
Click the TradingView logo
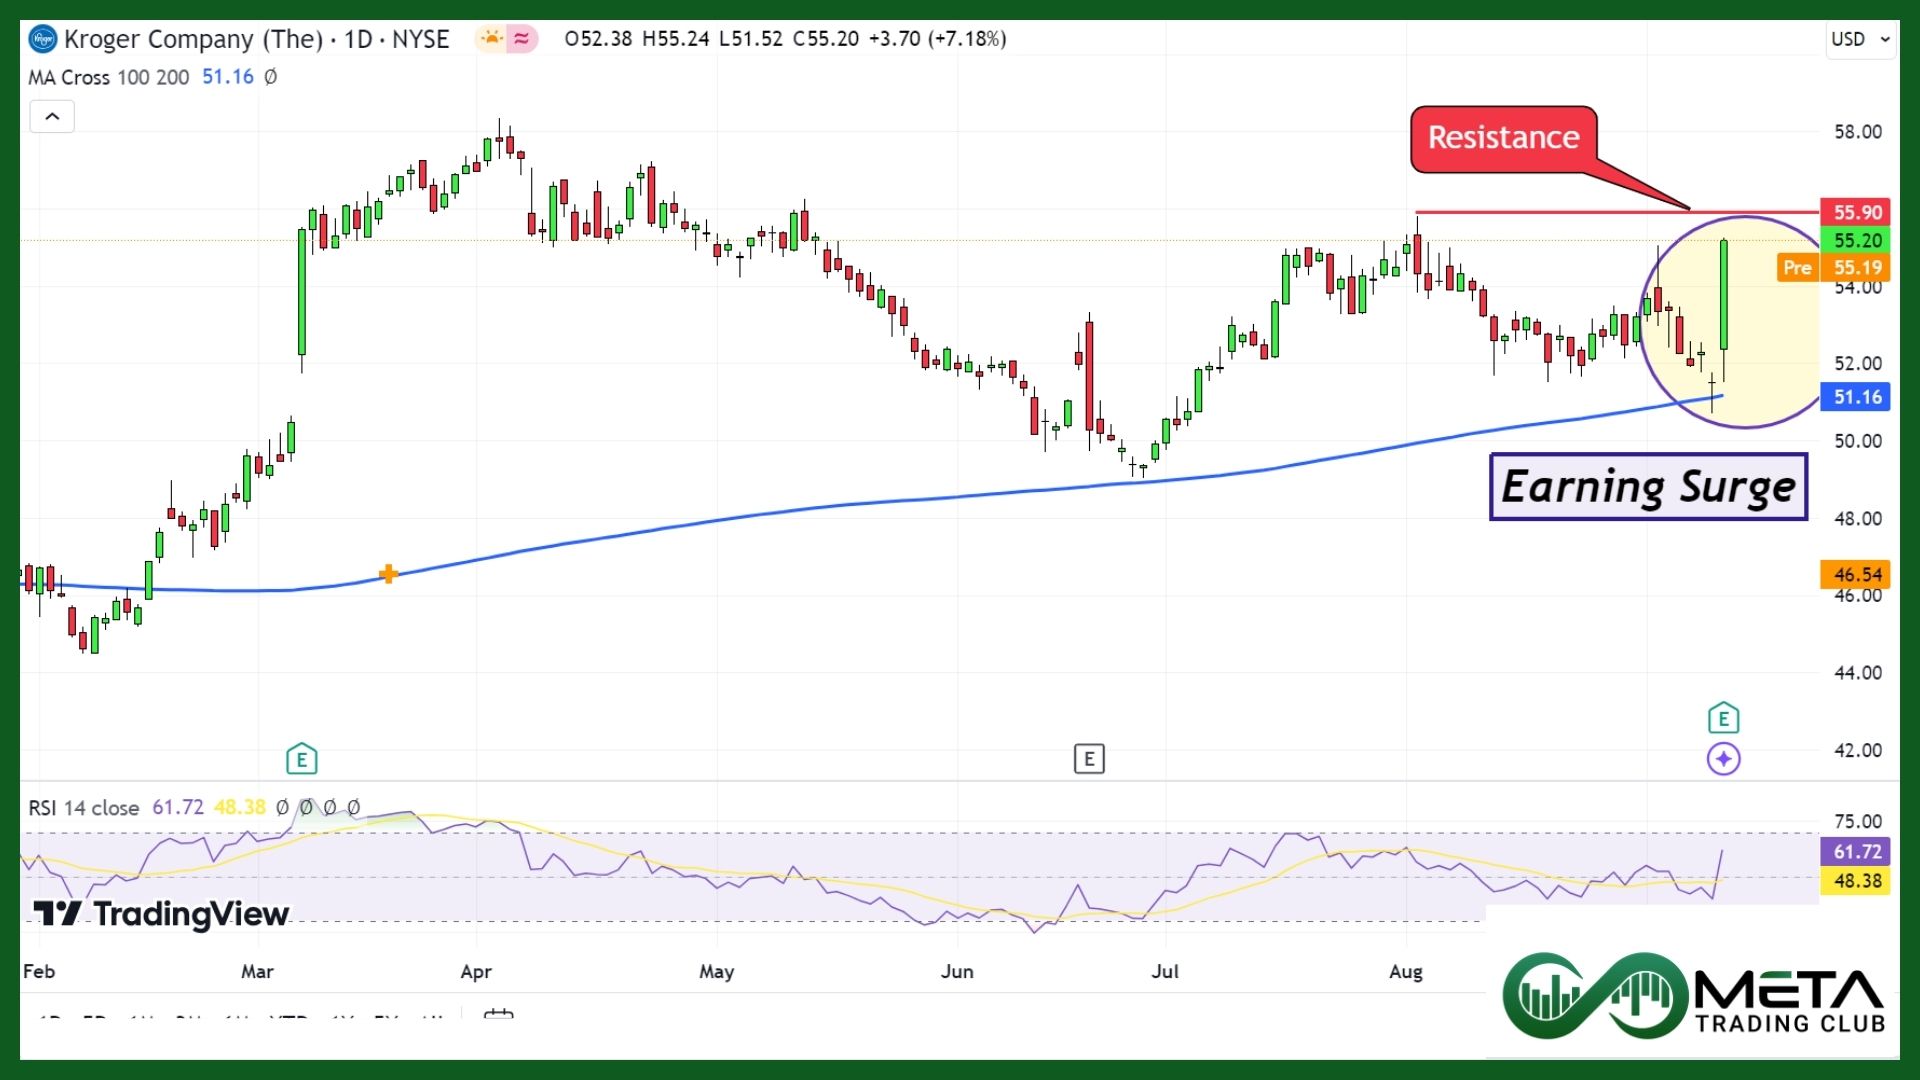pyautogui.click(x=161, y=914)
